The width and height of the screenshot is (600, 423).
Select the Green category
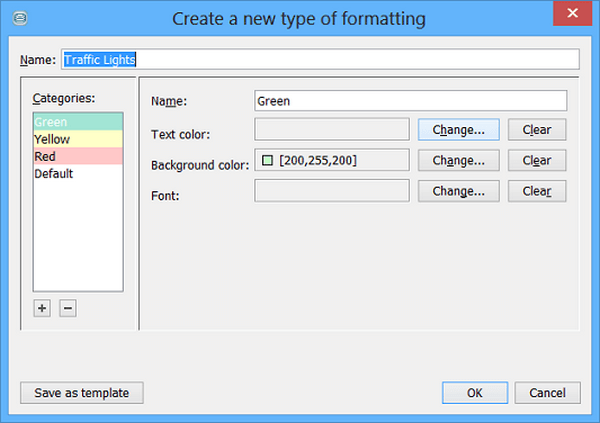[77, 123]
